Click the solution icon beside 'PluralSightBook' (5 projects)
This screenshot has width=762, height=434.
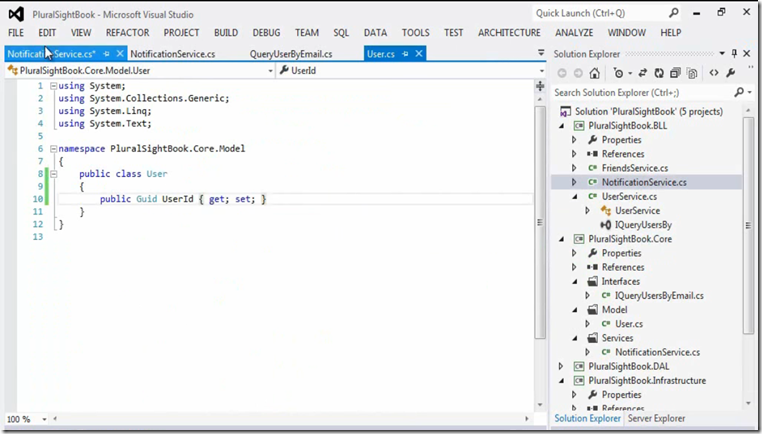565,112
